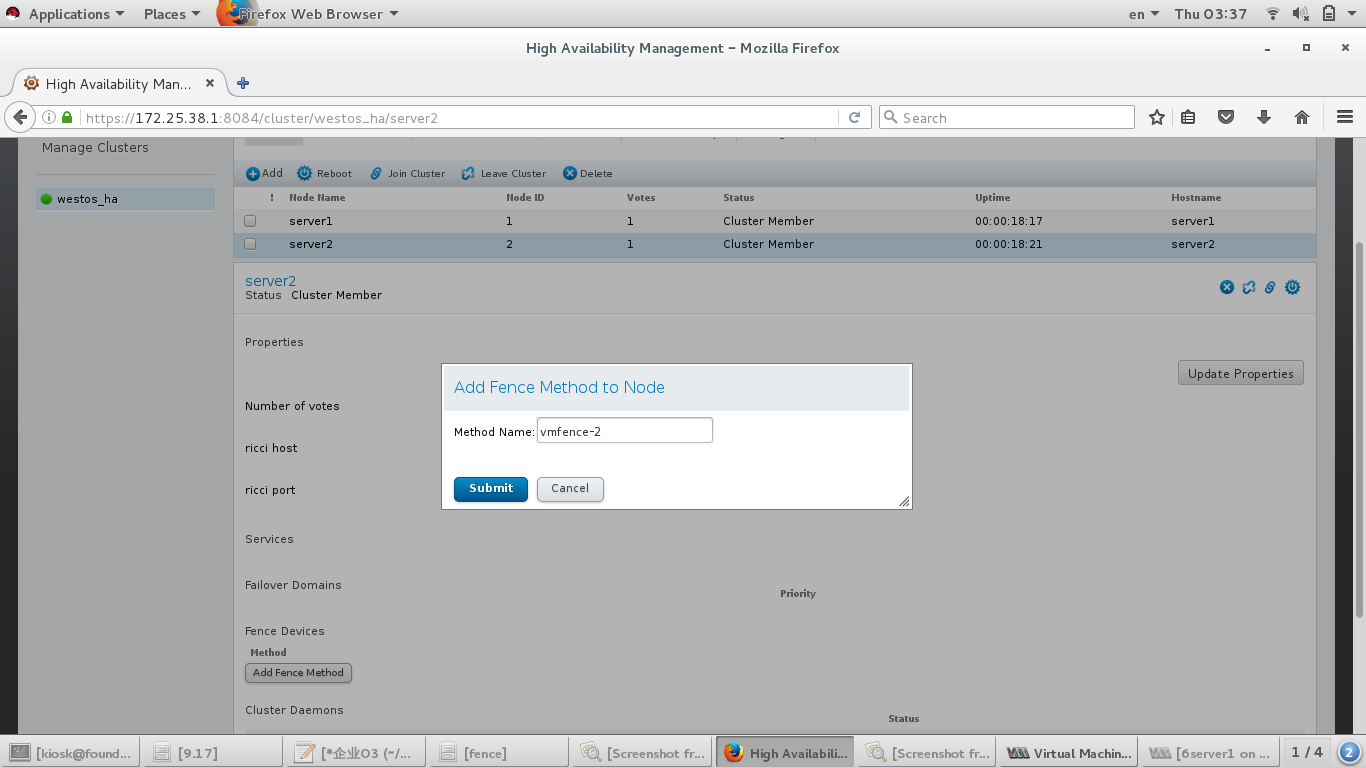Click the Add Fence Method button
The height and width of the screenshot is (768, 1366).
tap(298, 673)
